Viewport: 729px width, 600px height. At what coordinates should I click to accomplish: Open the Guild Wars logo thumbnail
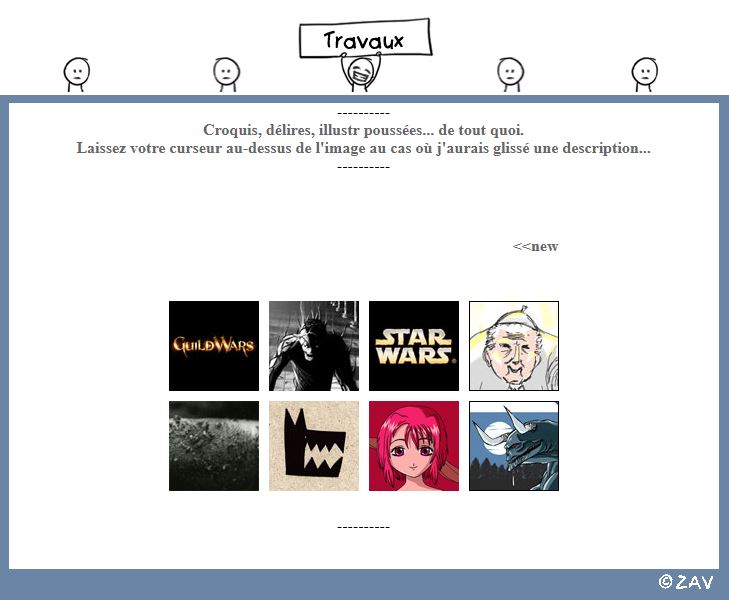tap(214, 346)
